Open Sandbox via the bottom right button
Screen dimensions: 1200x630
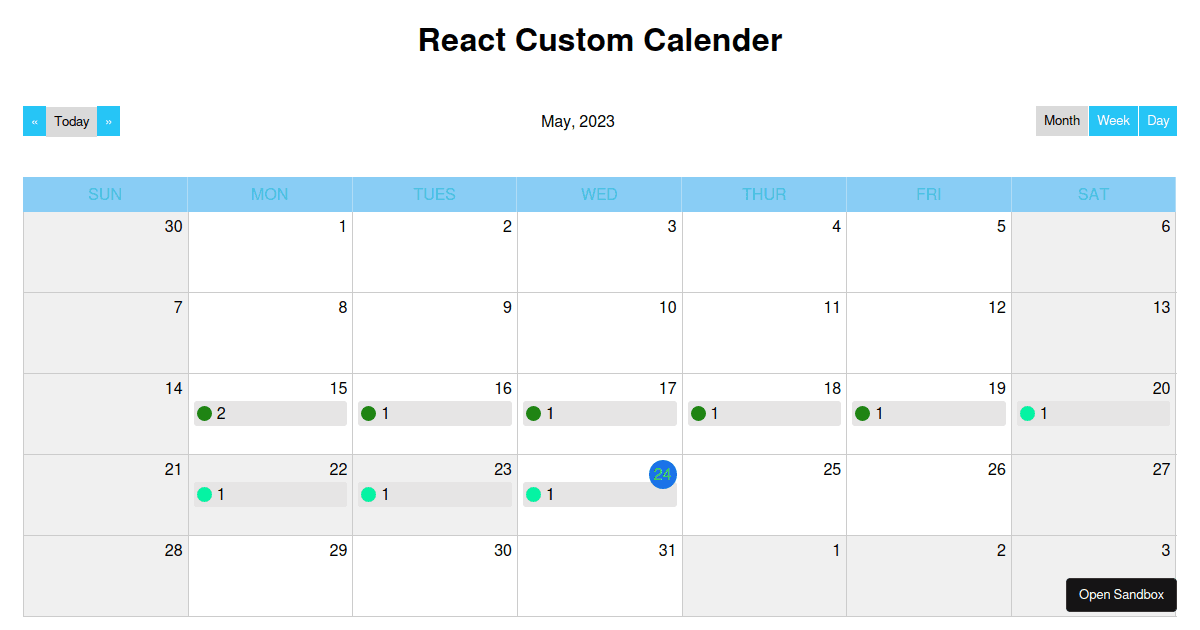[1121, 594]
